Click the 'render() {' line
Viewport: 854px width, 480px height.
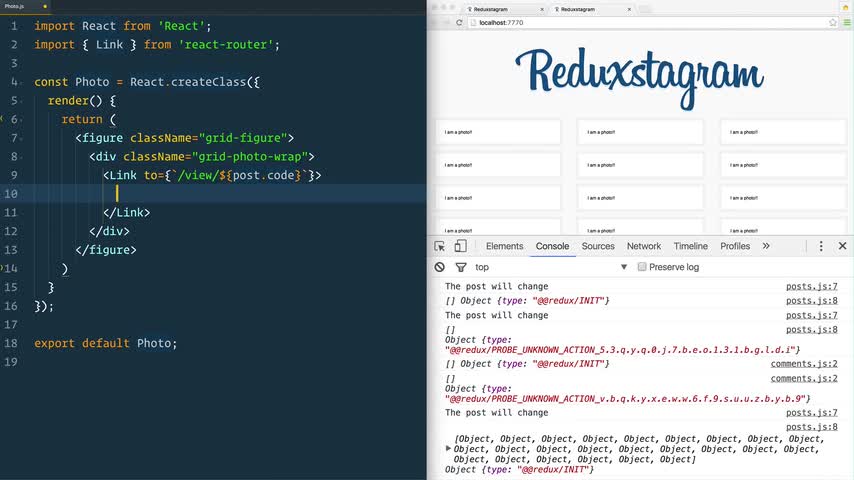point(82,101)
